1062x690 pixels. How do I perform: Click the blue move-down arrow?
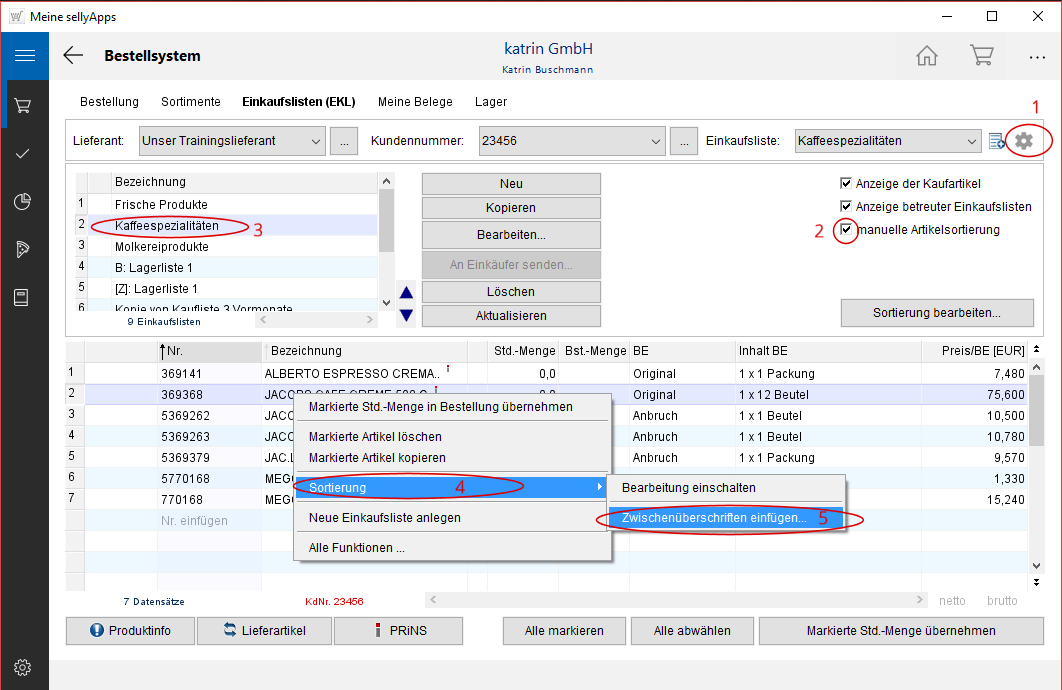click(406, 316)
